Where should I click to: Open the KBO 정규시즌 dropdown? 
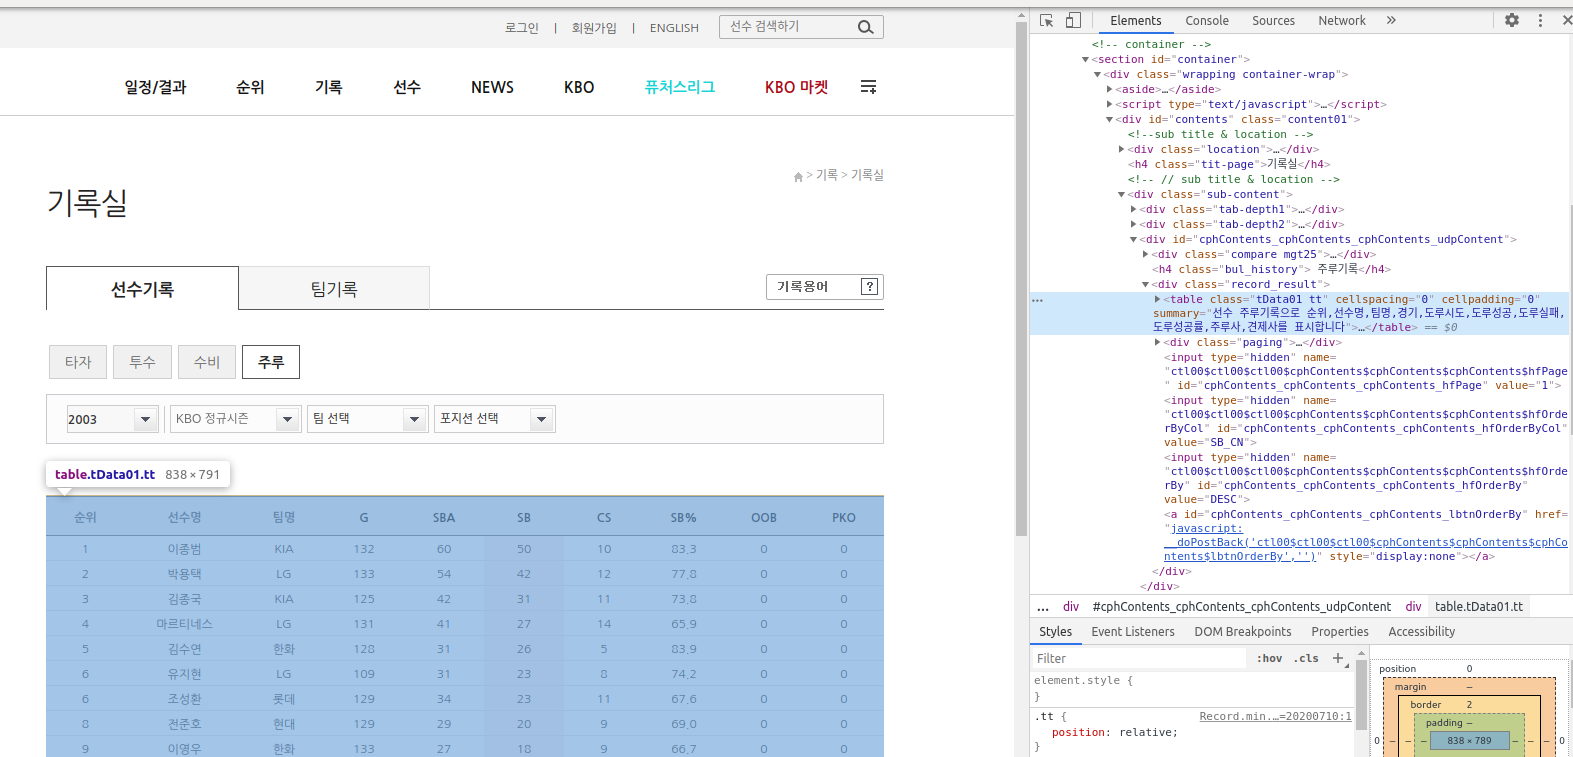(236, 419)
